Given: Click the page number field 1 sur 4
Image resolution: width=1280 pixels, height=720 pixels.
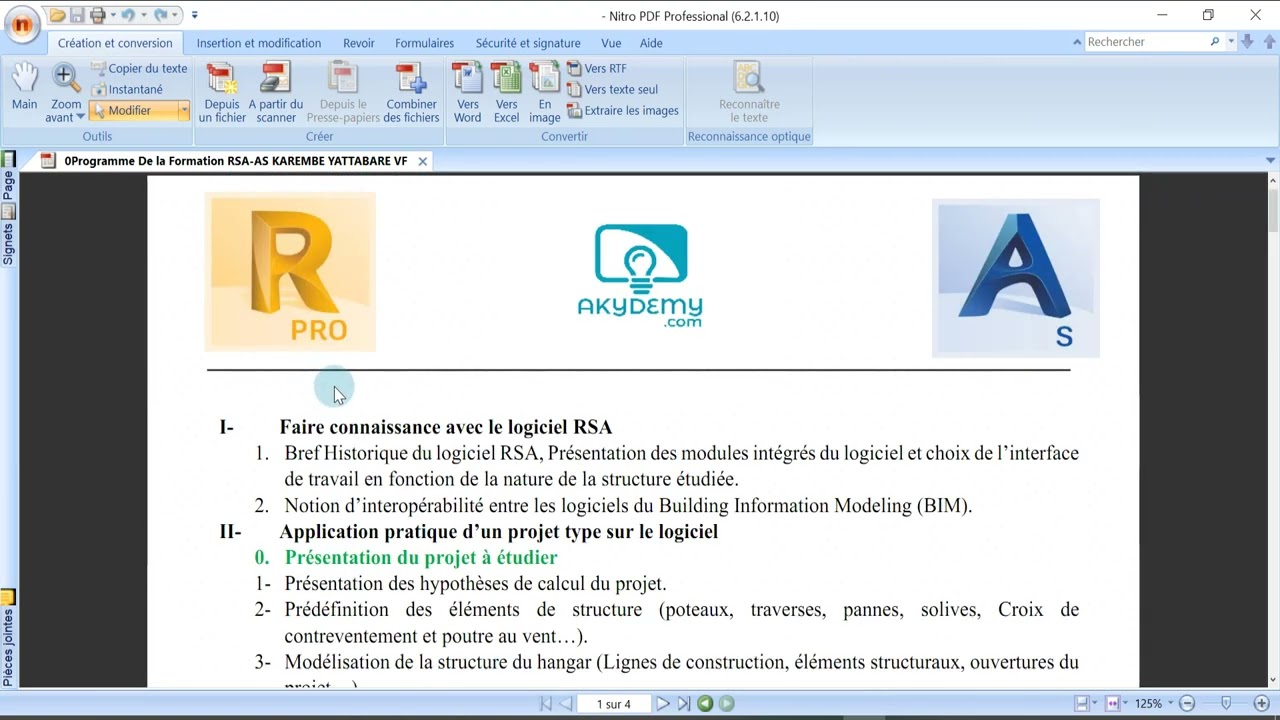Looking at the screenshot, I should pyautogui.click(x=613, y=704).
